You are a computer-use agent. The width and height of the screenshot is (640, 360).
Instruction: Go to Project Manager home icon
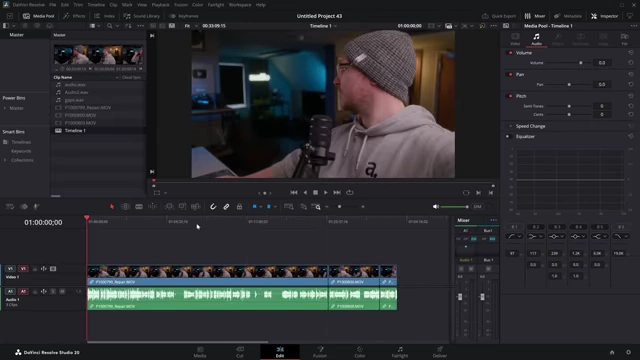[x=612, y=352]
